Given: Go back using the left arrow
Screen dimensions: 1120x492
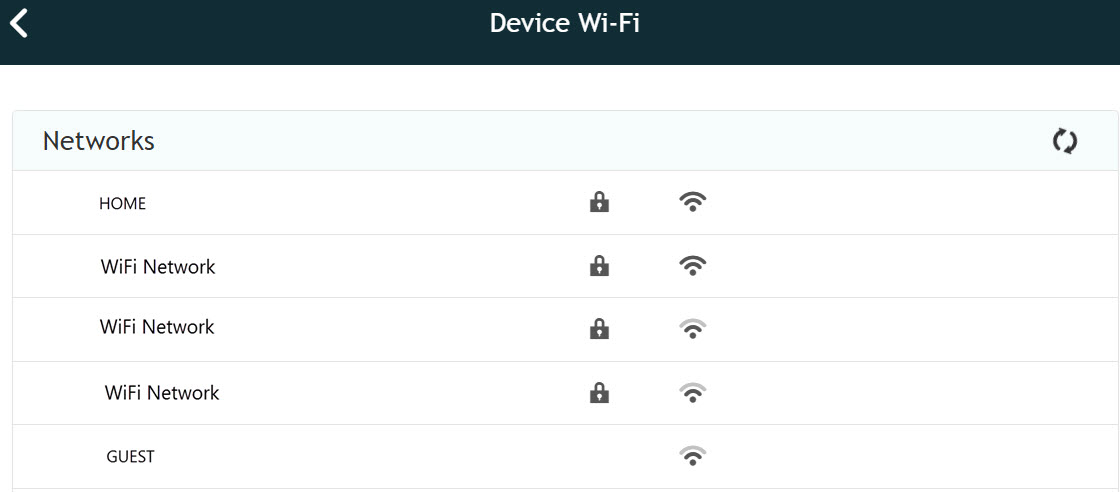Looking at the screenshot, I should tap(19, 23).
